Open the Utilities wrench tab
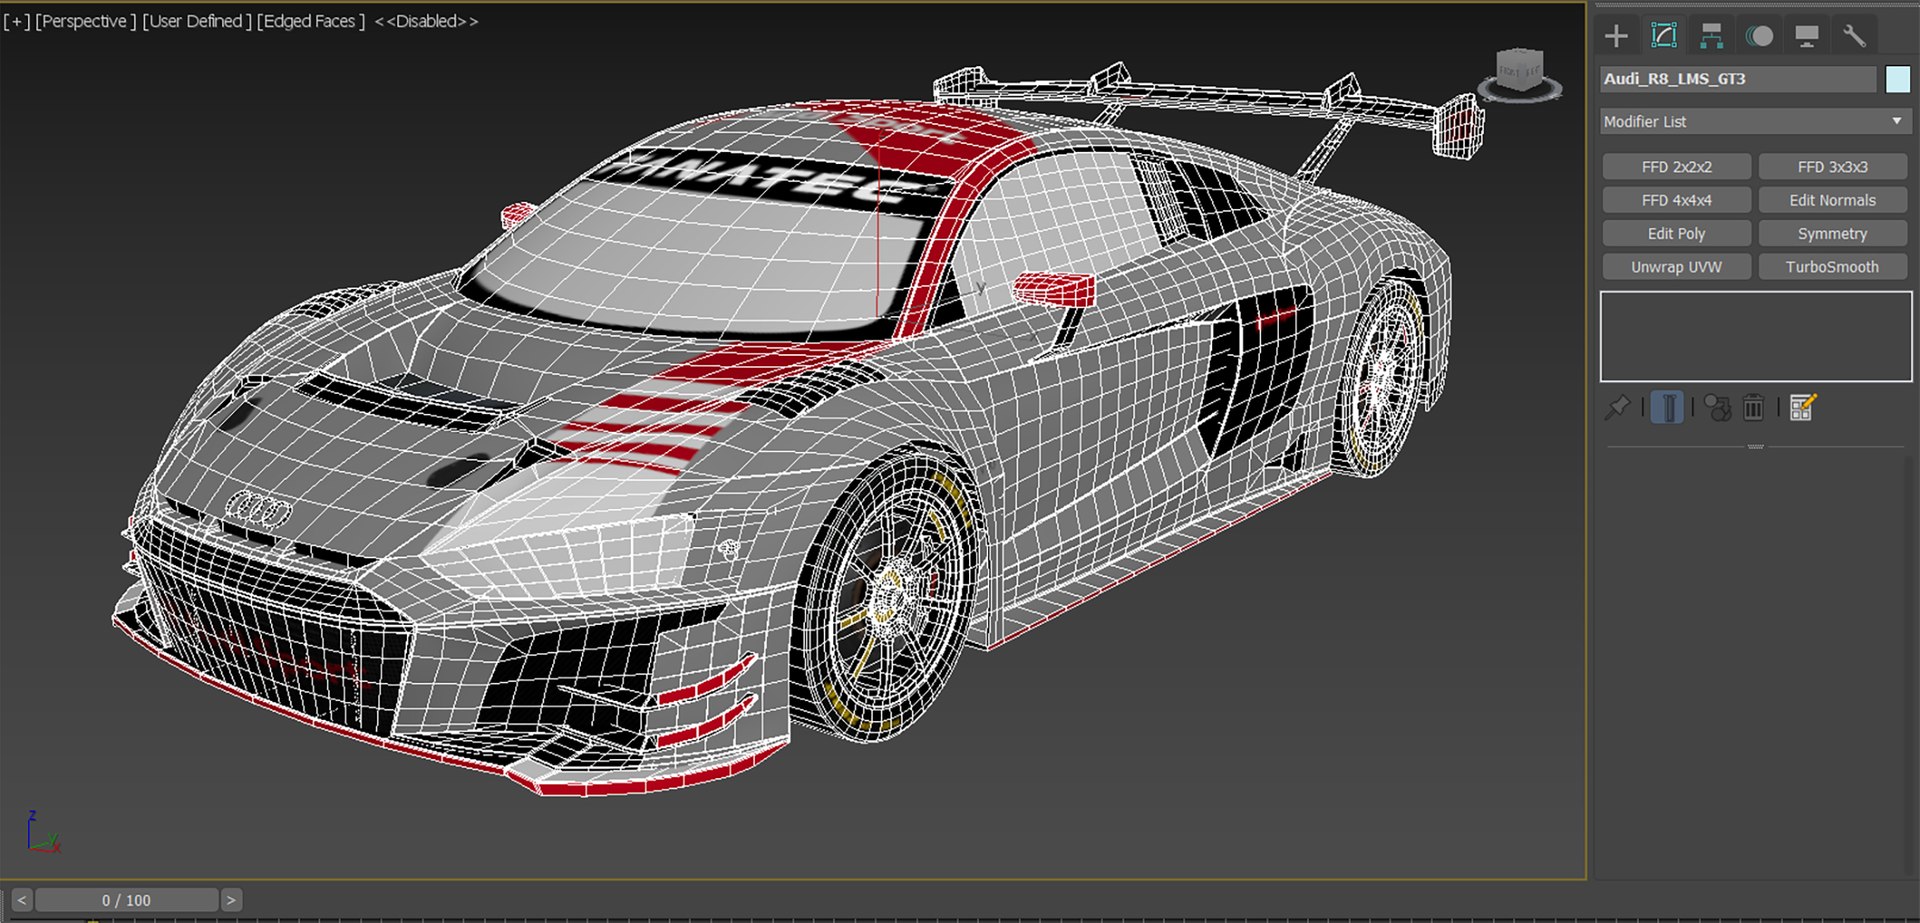Screen dimensions: 1920x923 1854,36
